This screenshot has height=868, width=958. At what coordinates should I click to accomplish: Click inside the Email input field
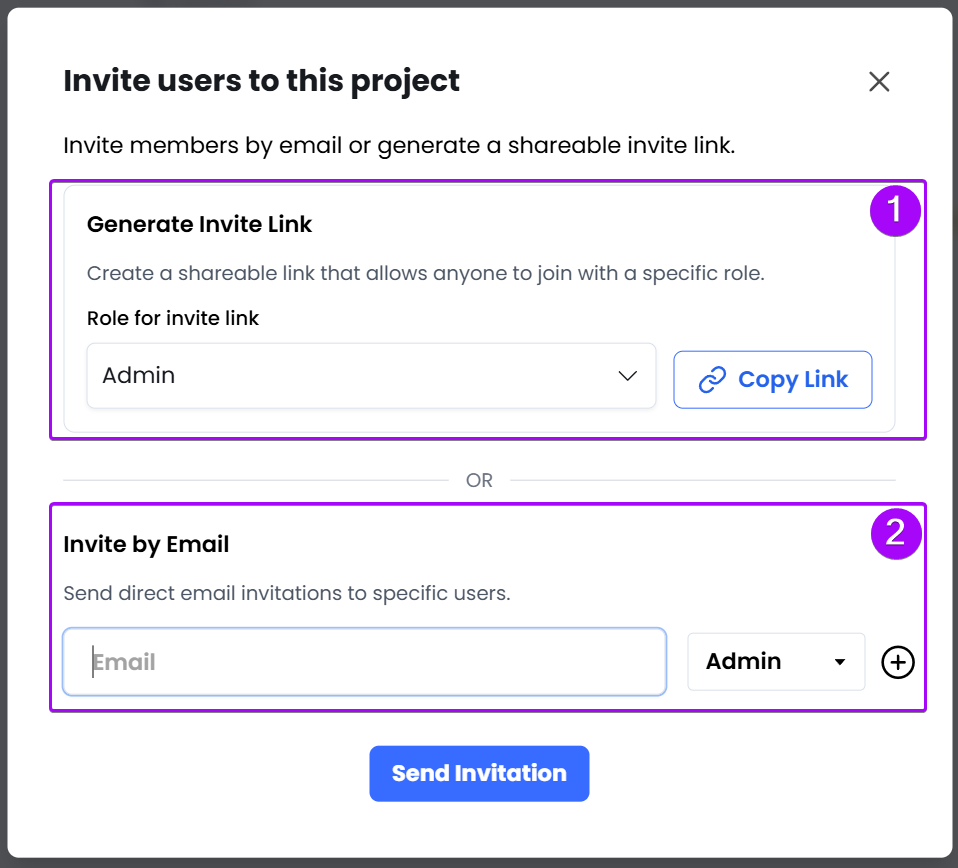365,661
